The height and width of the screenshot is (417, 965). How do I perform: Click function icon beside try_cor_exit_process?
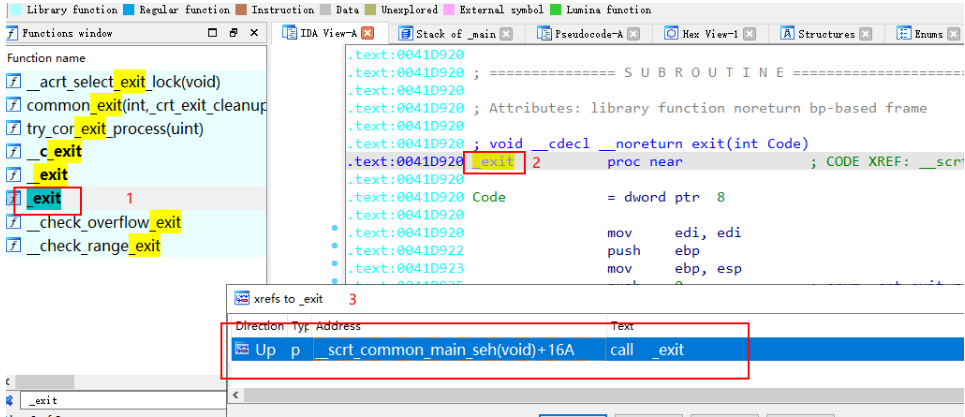click(x=13, y=129)
